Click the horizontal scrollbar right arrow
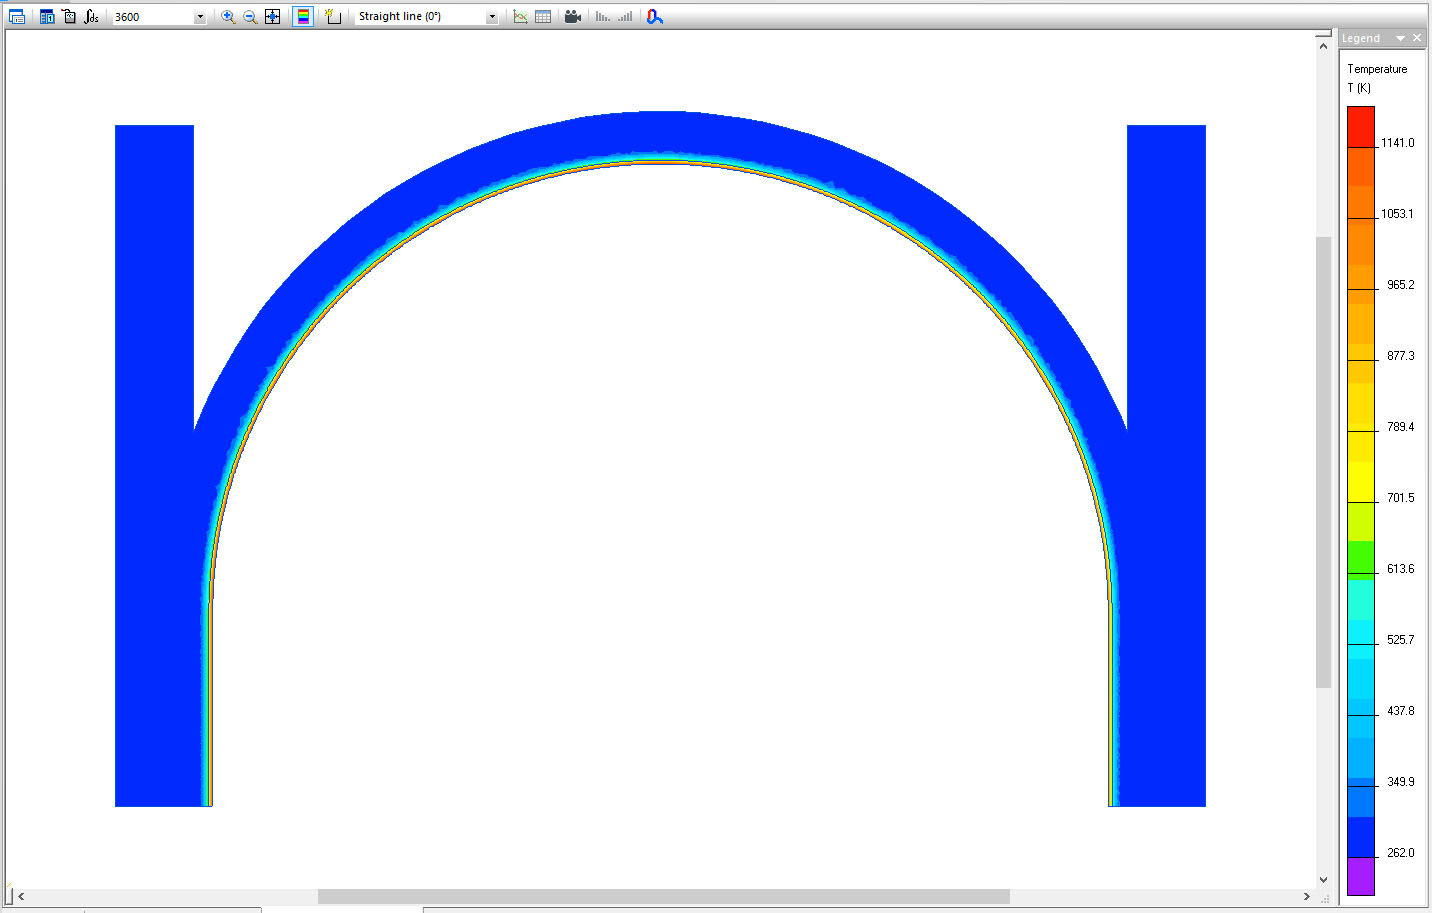This screenshot has height=913, width=1432. (x=1306, y=896)
